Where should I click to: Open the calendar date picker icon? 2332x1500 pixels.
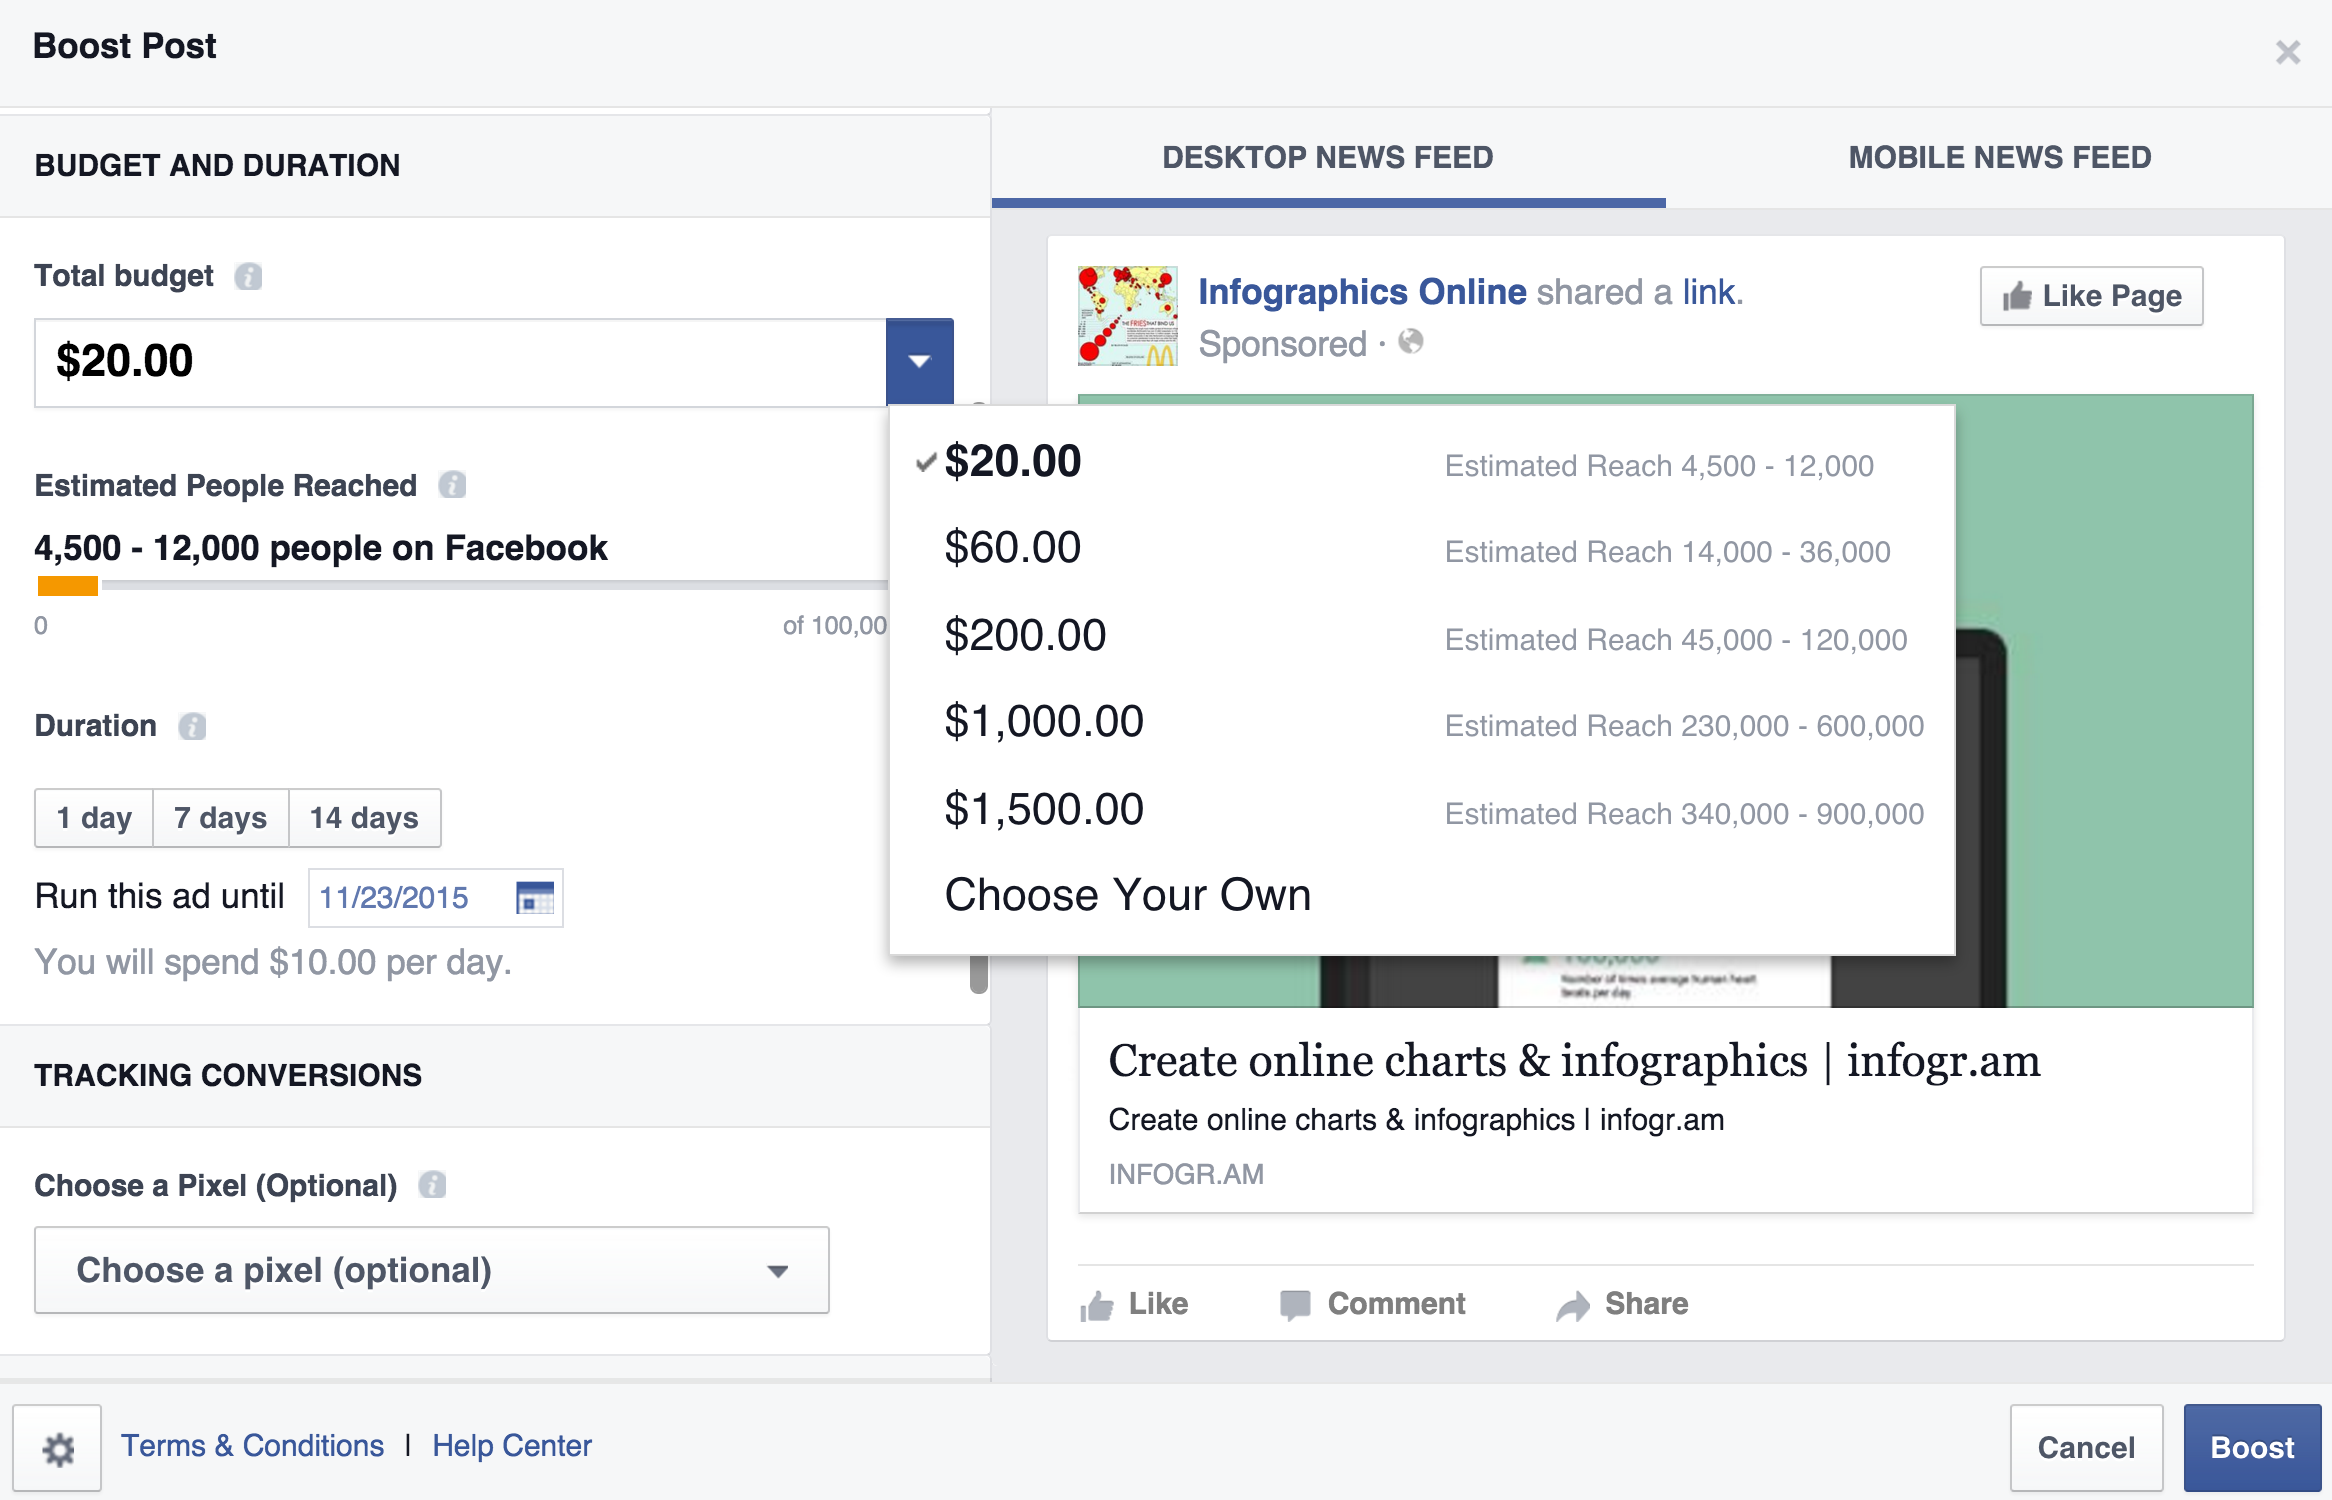(x=534, y=898)
